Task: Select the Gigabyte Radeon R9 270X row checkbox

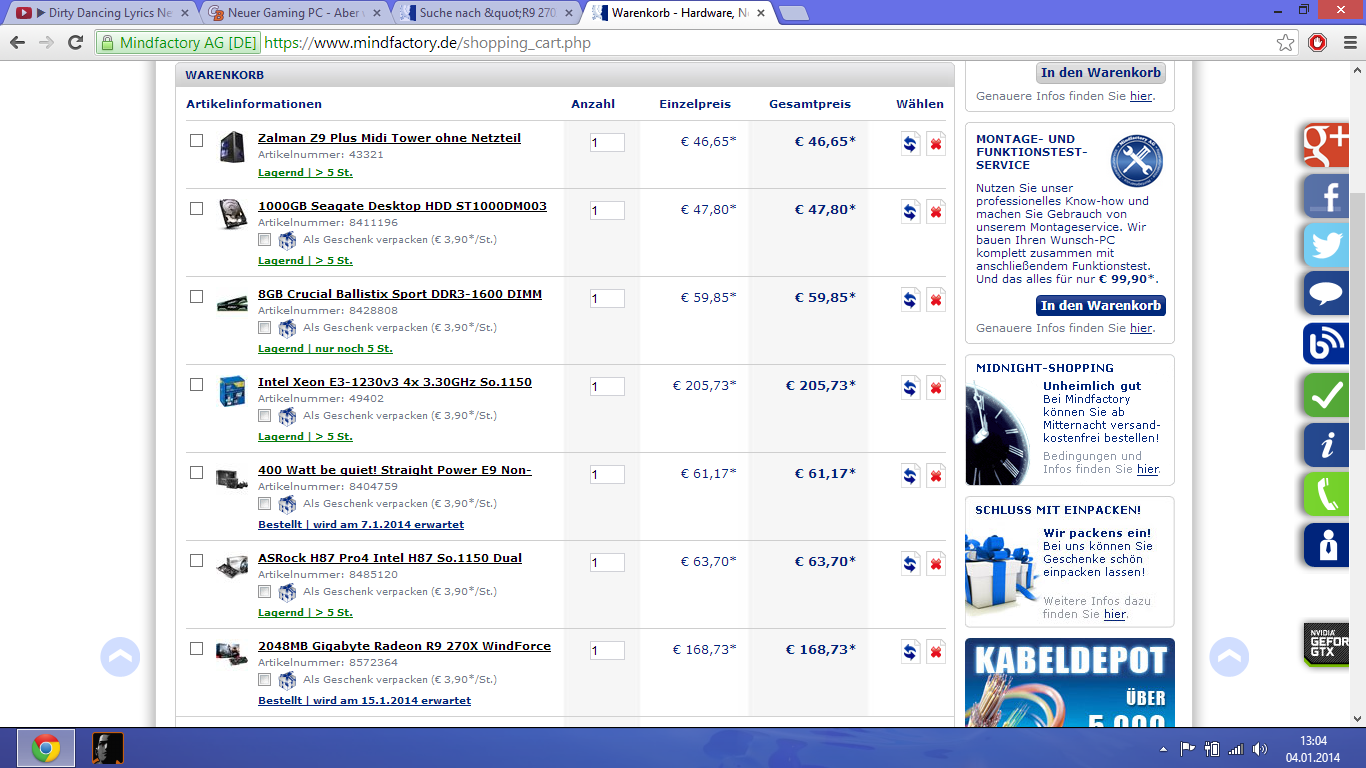Action: (x=197, y=648)
